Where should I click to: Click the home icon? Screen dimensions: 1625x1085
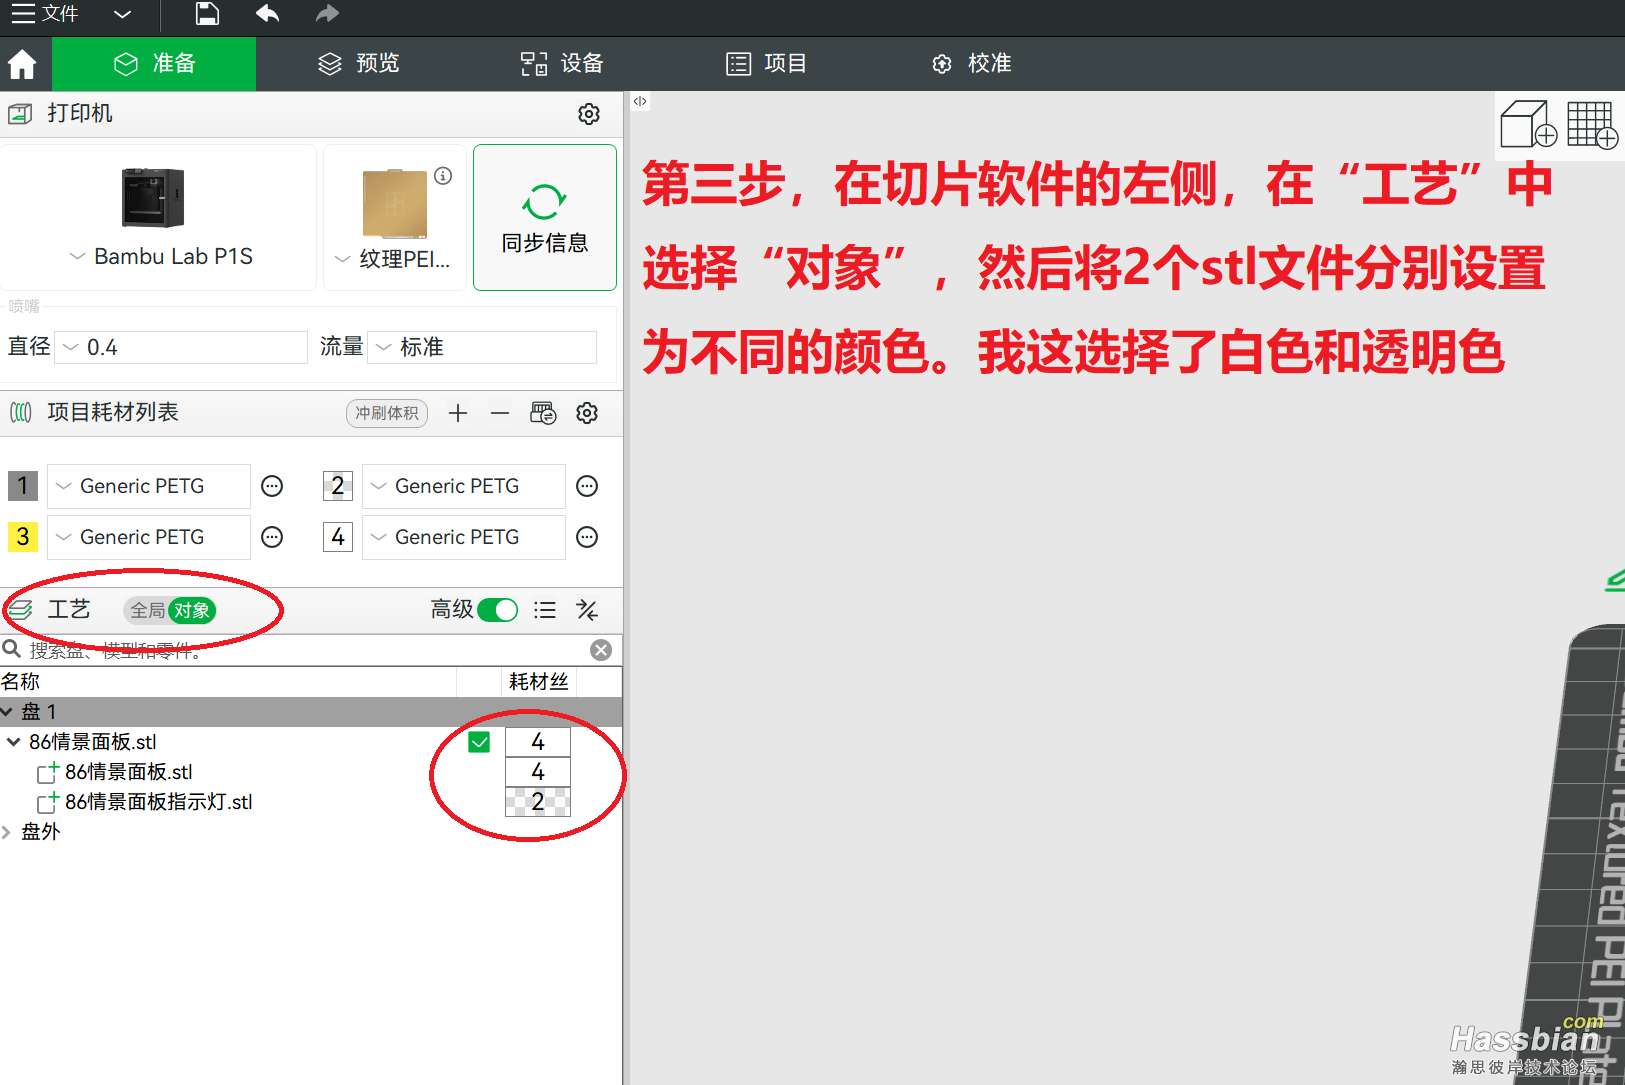(22, 63)
